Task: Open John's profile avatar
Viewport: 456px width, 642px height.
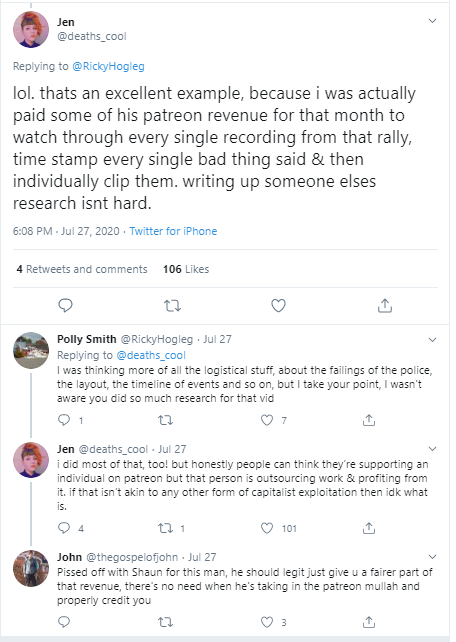Action: (x=31, y=568)
